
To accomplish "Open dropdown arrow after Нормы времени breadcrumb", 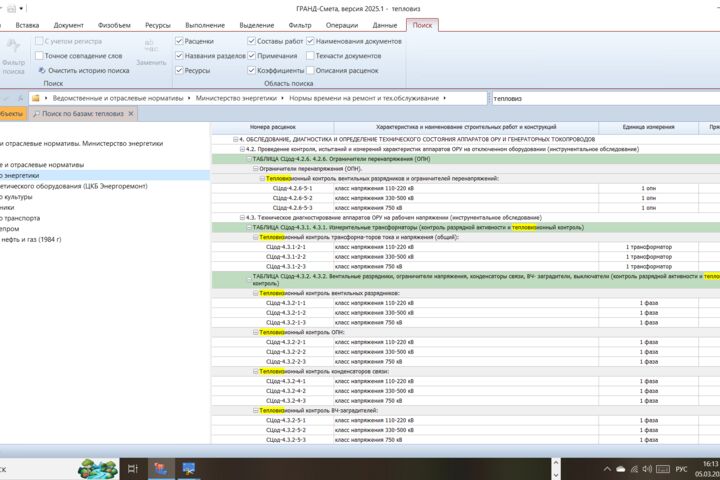I will tap(444, 98).
